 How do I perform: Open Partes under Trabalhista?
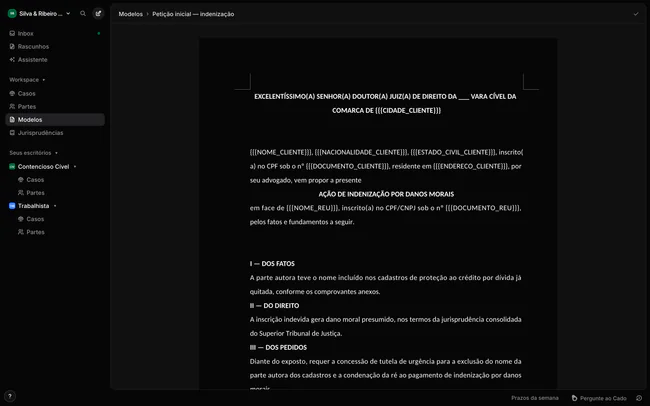pyautogui.click(x=35, y=232)
